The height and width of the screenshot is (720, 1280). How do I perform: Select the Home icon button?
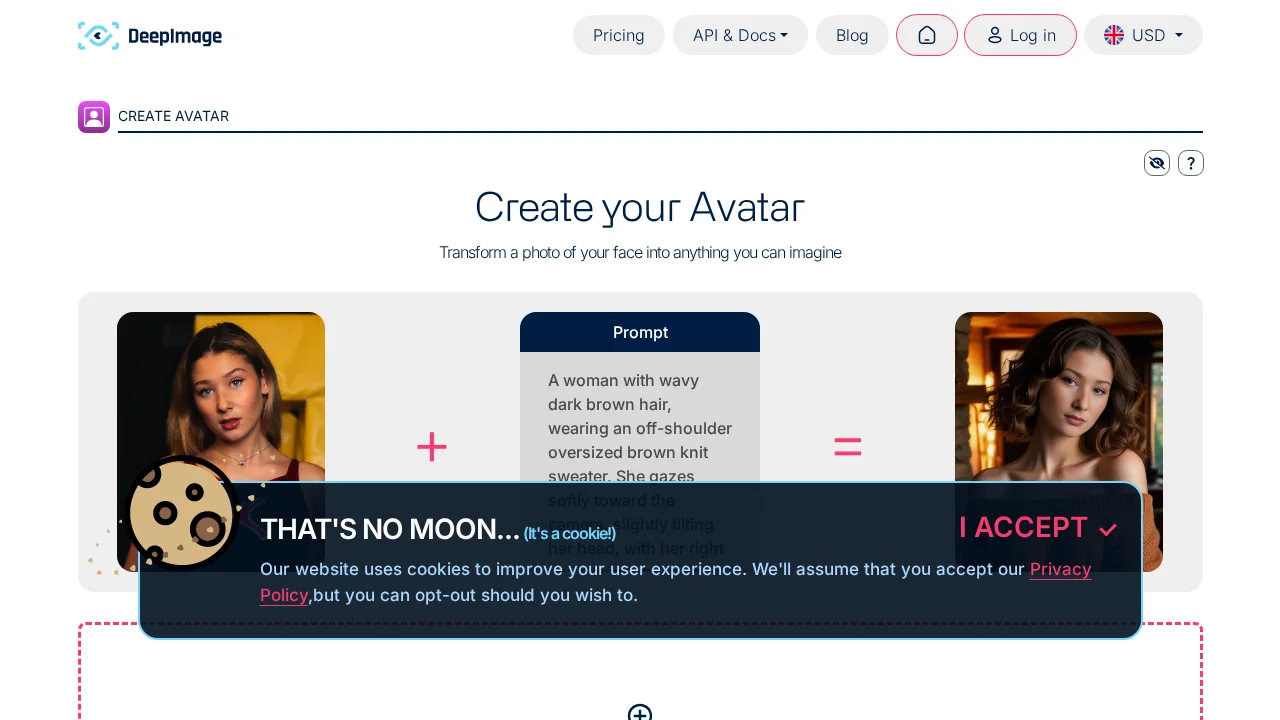[x=926, y=35]
